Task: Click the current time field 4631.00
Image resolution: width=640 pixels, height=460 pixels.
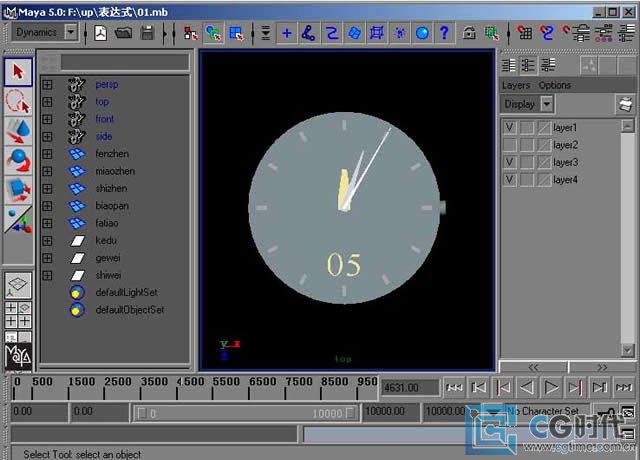Action: [x=410, y=387]
